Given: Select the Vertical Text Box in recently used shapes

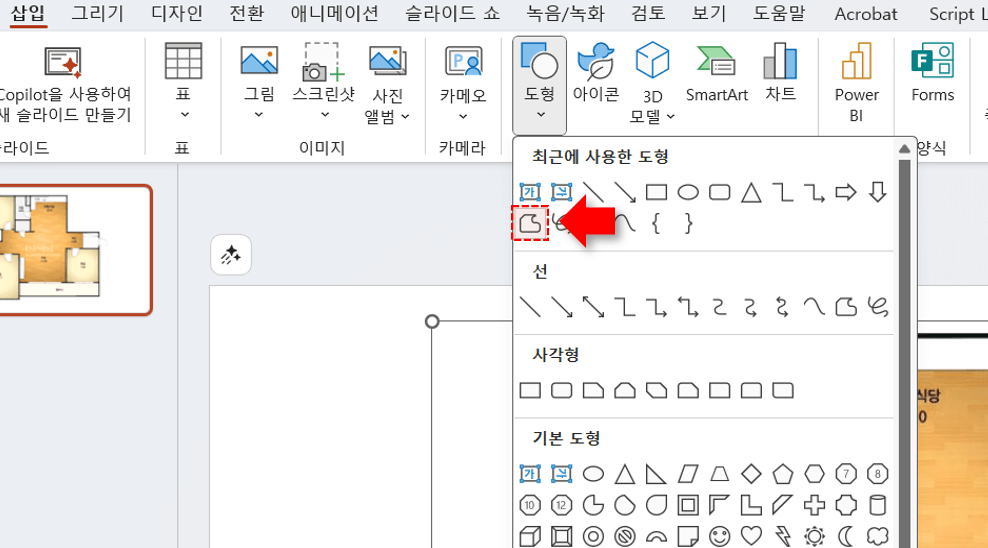Looking at the screenshot, I should 561,191.
